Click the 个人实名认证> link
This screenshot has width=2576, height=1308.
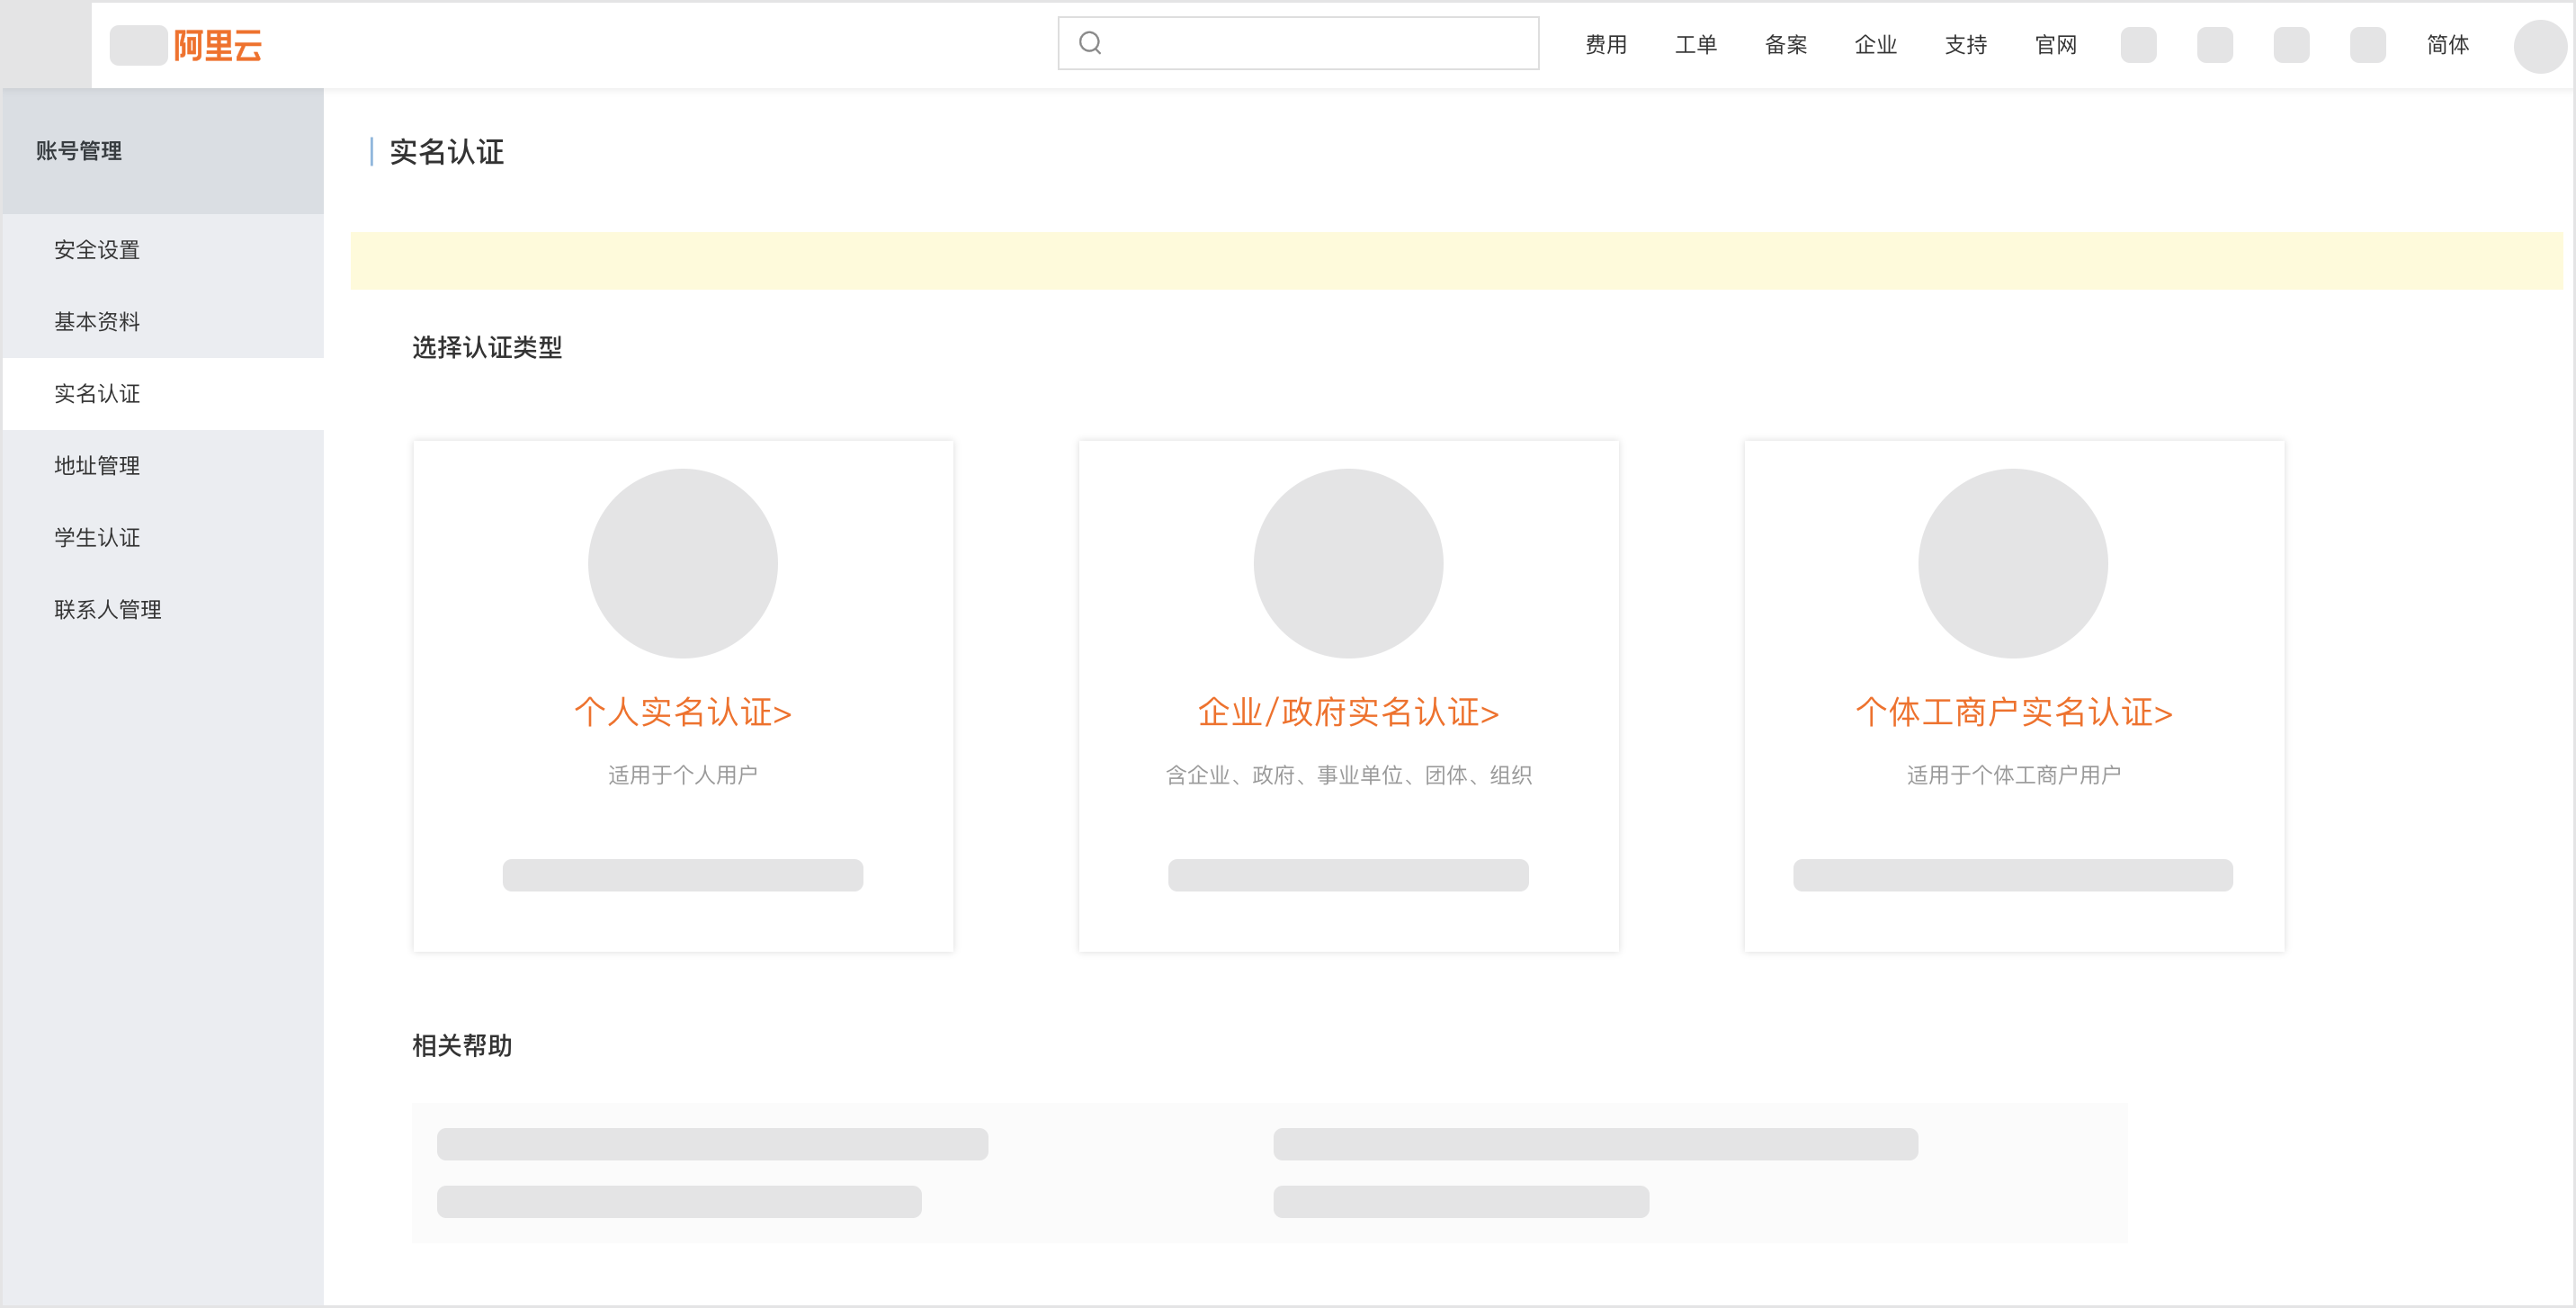pyautogui.click(x=683, y=712)
